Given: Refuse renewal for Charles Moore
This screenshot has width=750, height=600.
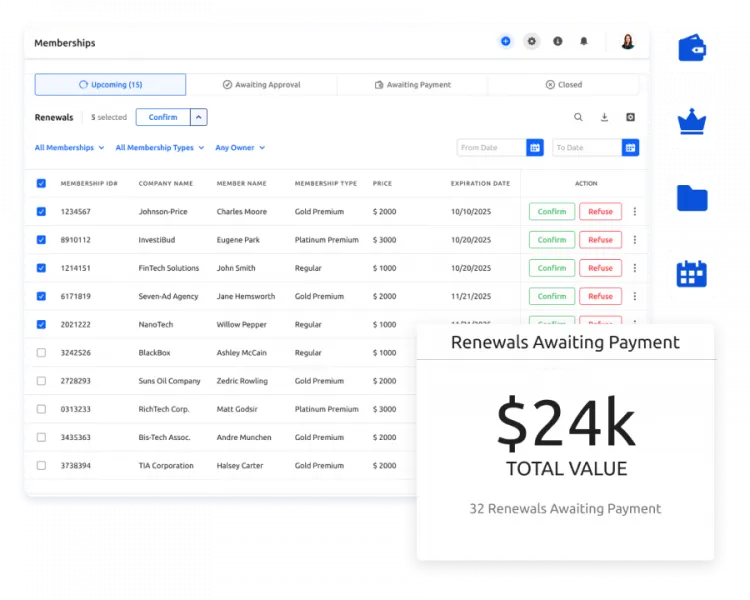Looking at the screenshot, I should click(x=600, y=211).
